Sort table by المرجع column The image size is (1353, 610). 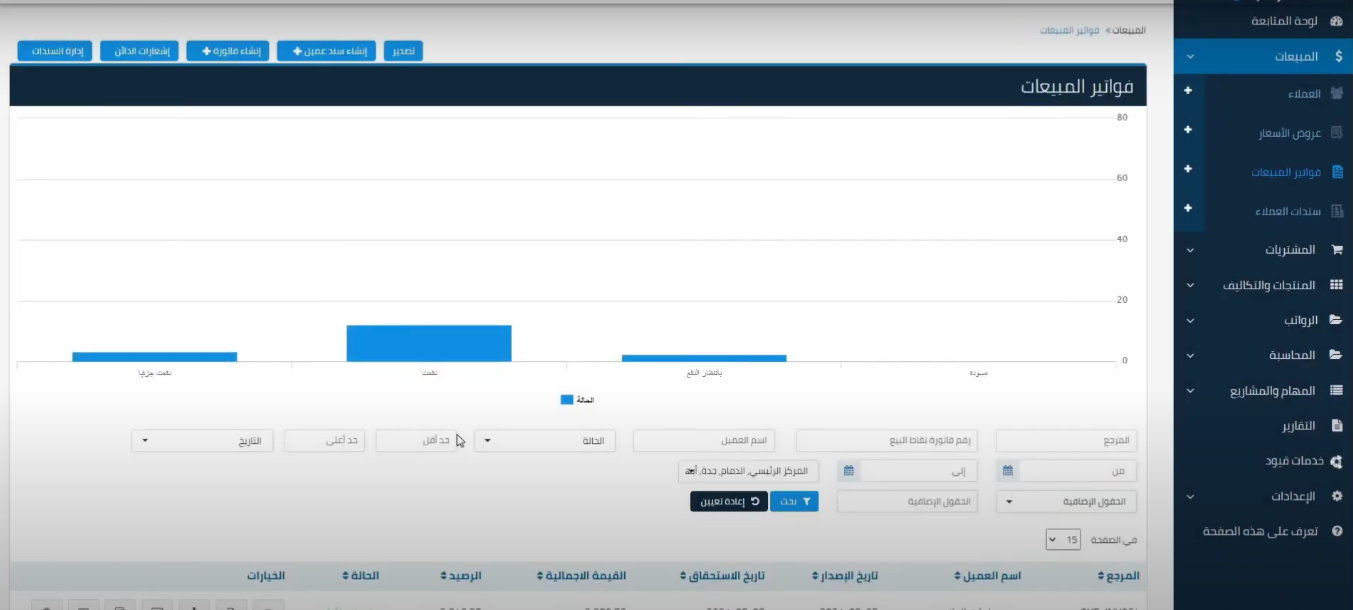click(1118, 576)
